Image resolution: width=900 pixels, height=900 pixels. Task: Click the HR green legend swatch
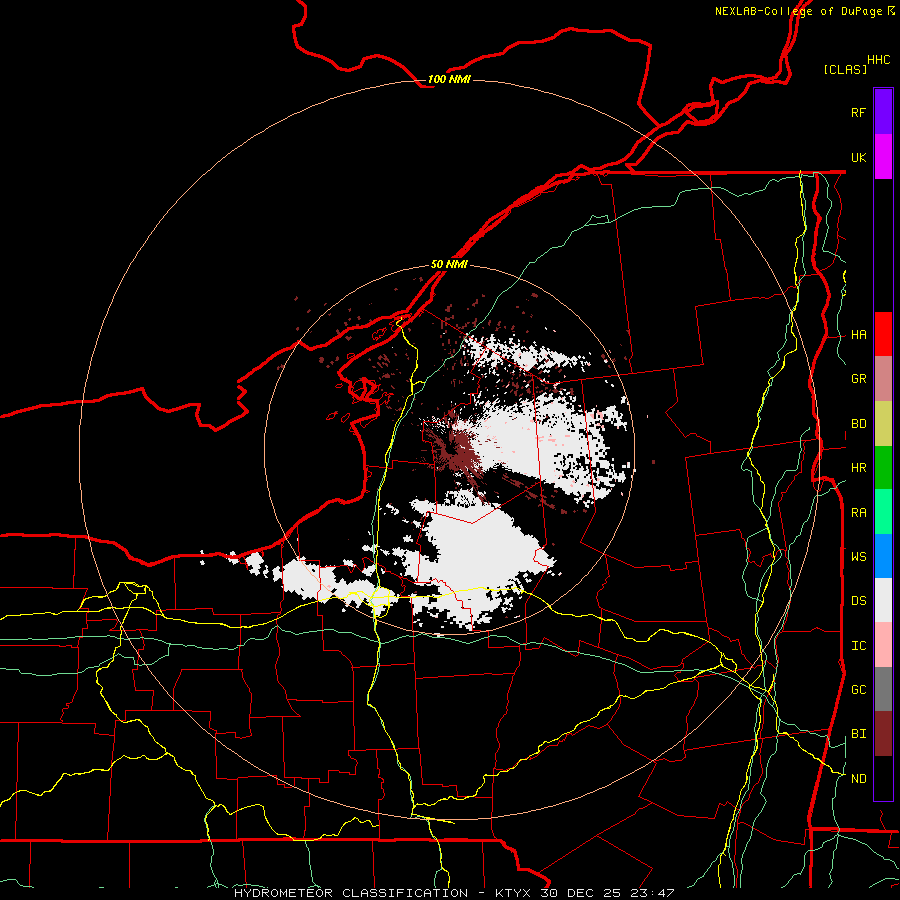(x=883, y=468)
